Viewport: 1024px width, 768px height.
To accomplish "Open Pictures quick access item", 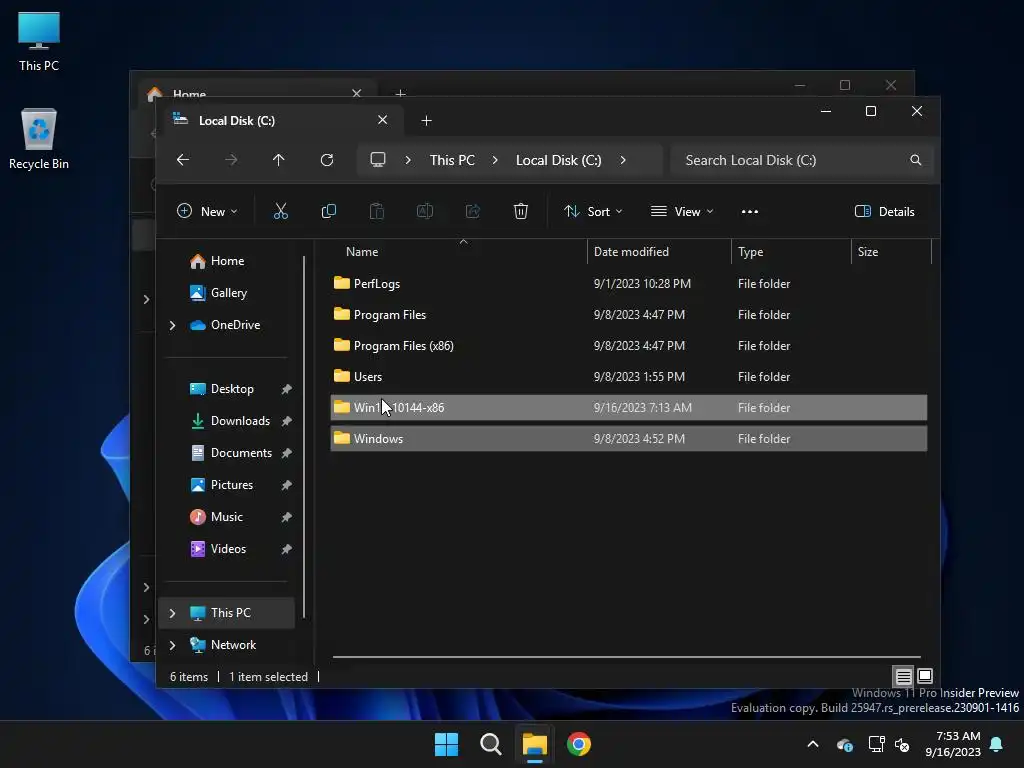I will coord(232,485).
